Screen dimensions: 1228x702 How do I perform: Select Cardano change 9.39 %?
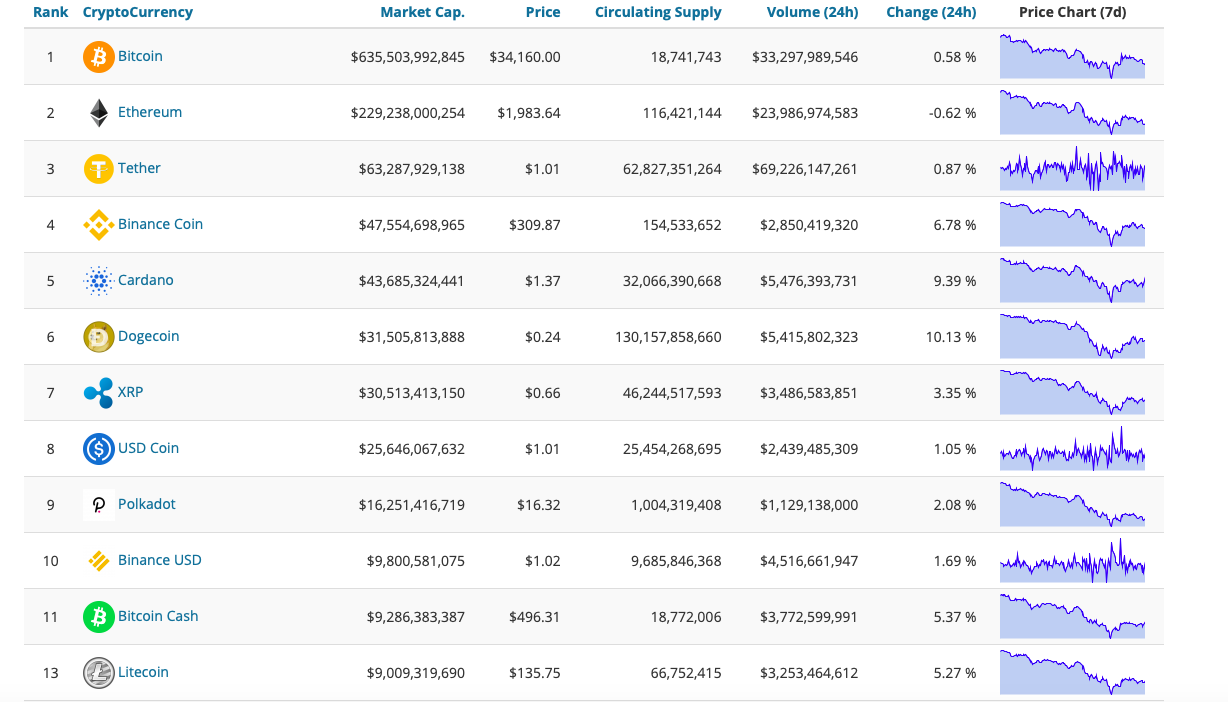[955, 281]
